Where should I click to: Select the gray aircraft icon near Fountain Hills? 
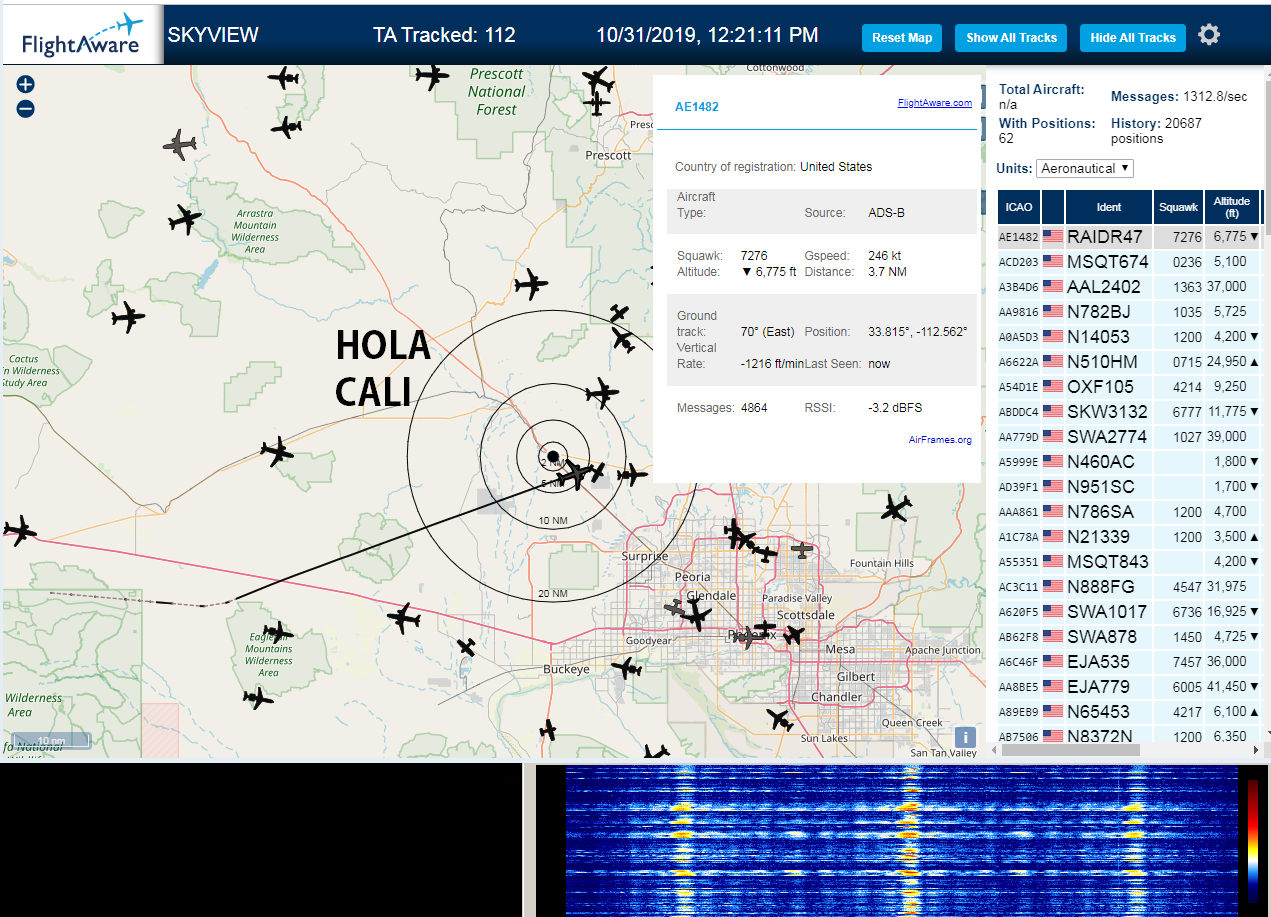(802, 549)
